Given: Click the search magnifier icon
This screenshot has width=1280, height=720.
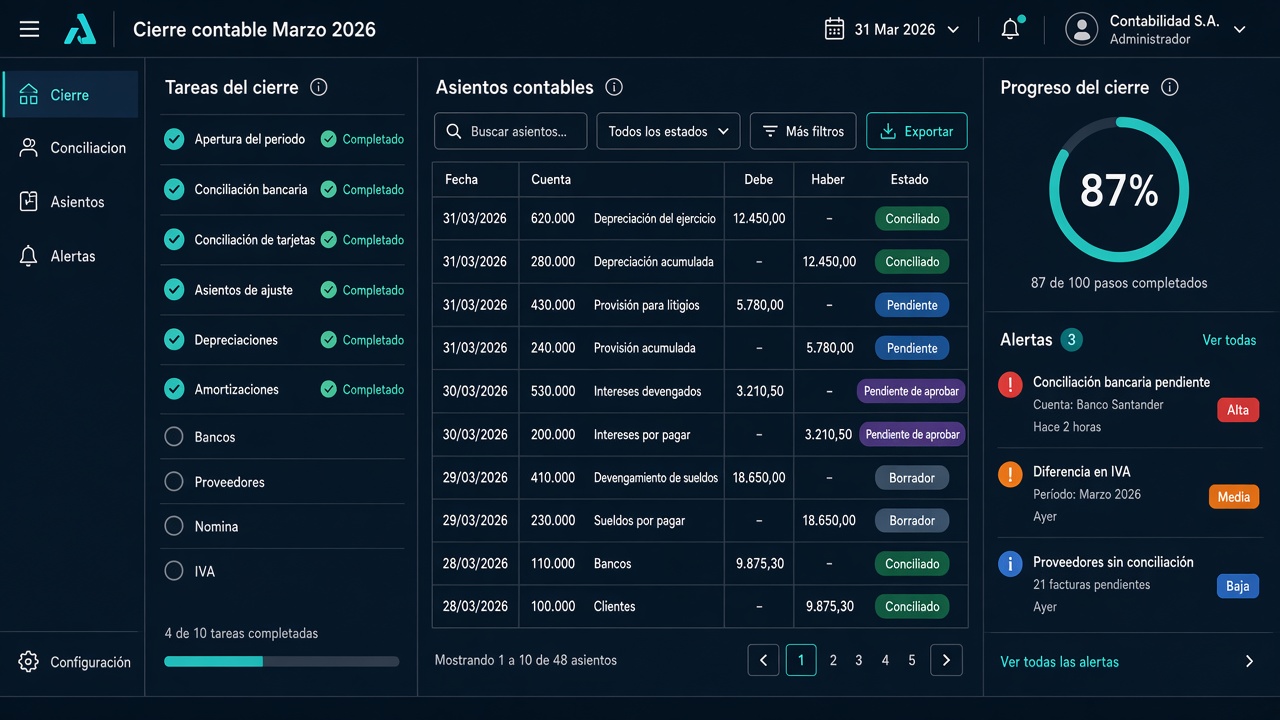Looking at the screenshot, I should click(454, 131).
